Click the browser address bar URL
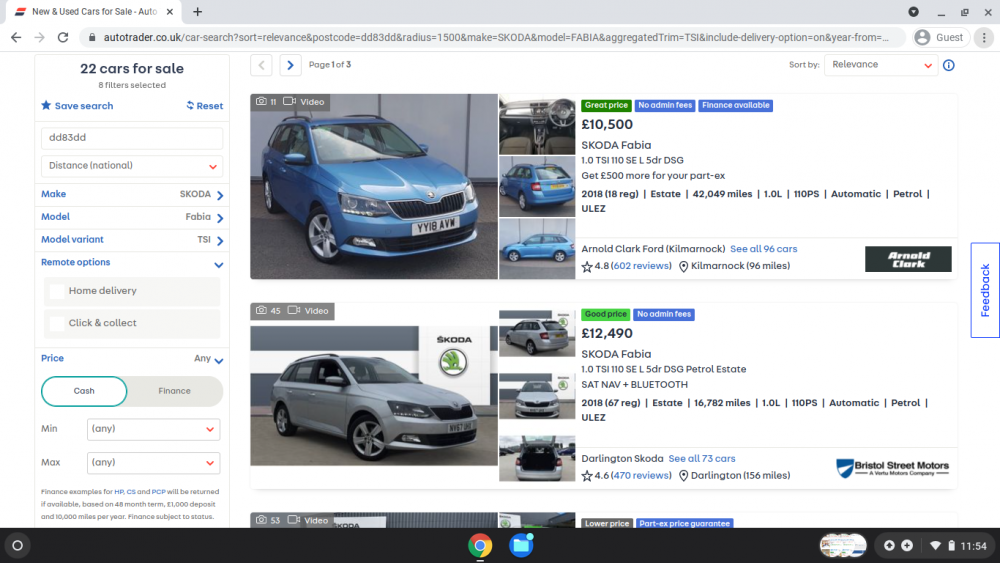The width and height of the screenshot is (1000, 563). coord(496,38)
